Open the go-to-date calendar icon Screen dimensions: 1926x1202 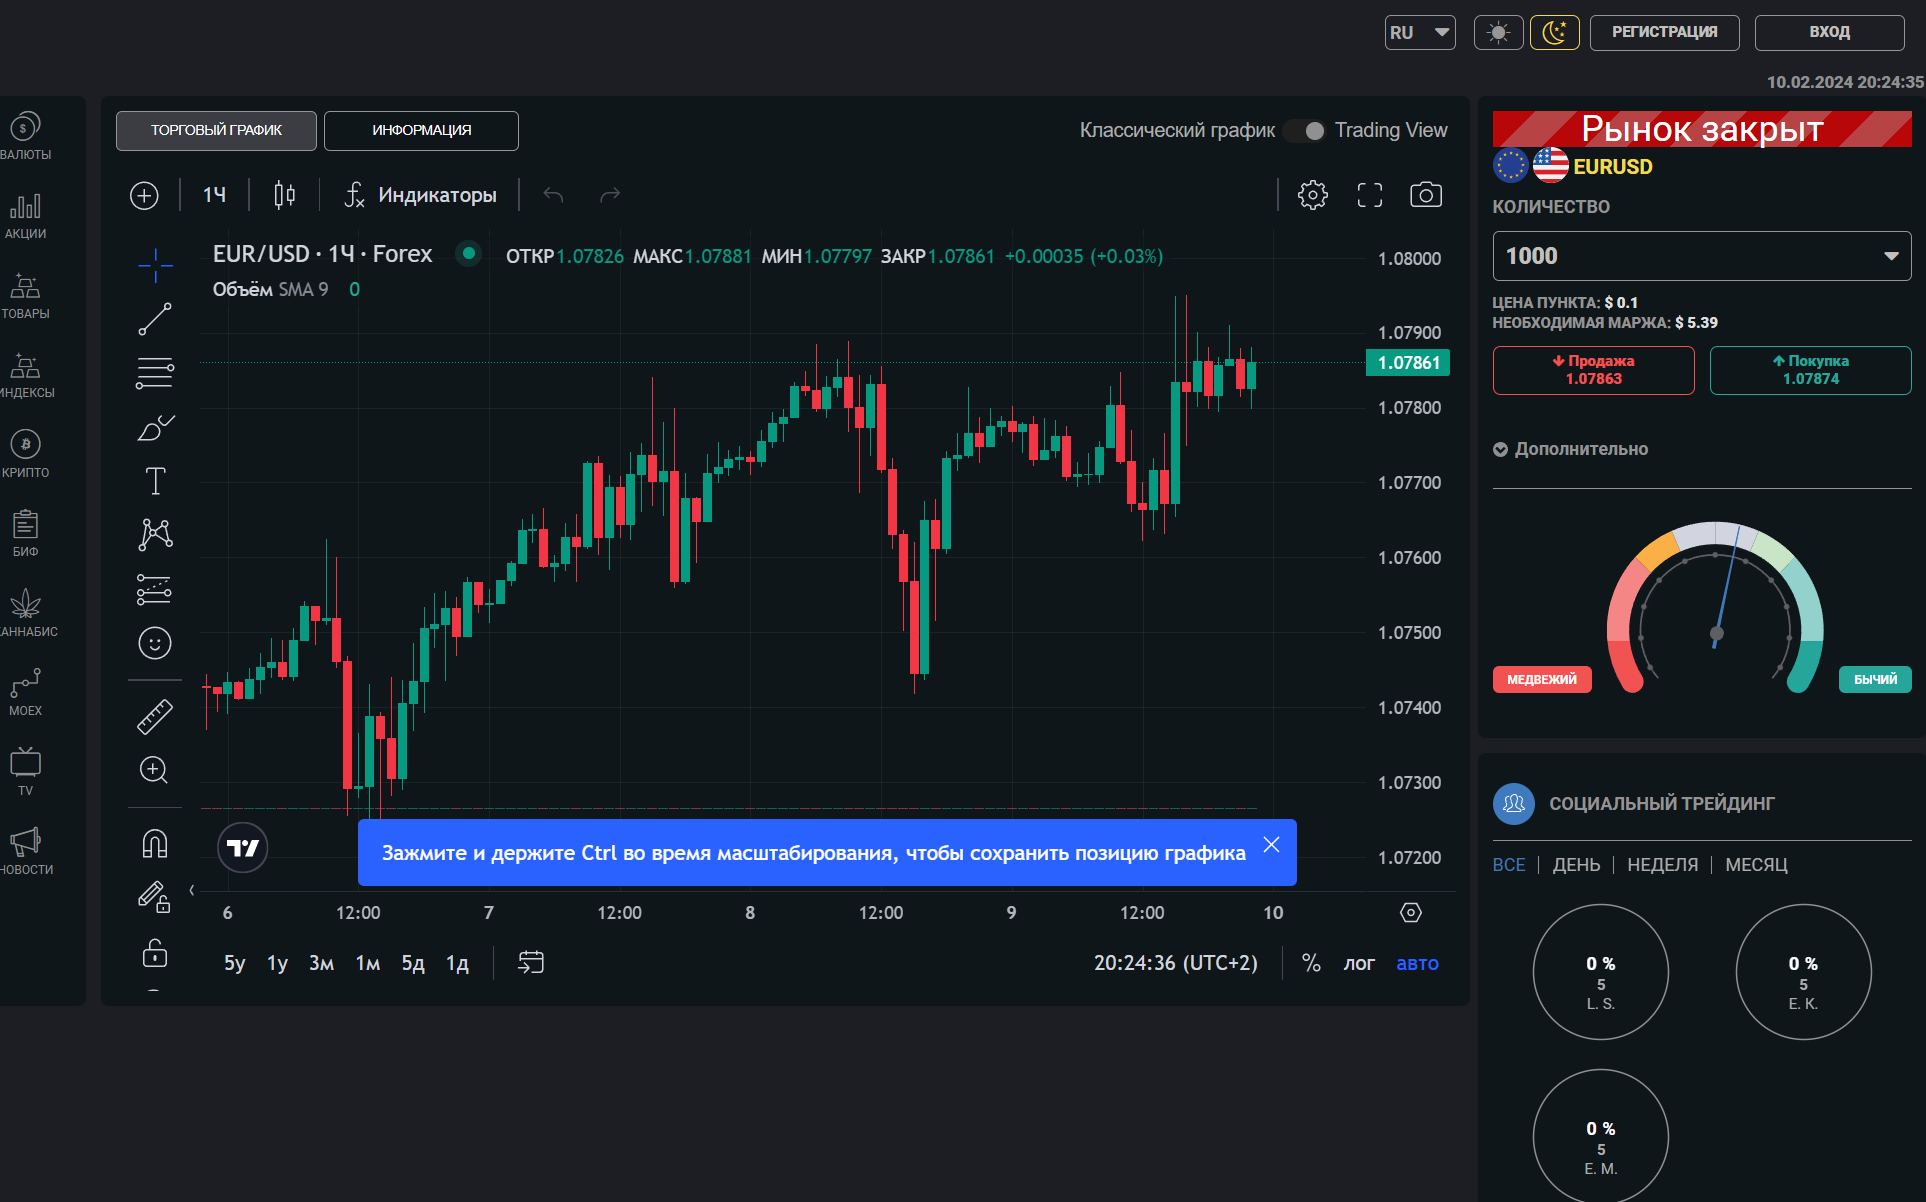[531, 962]
